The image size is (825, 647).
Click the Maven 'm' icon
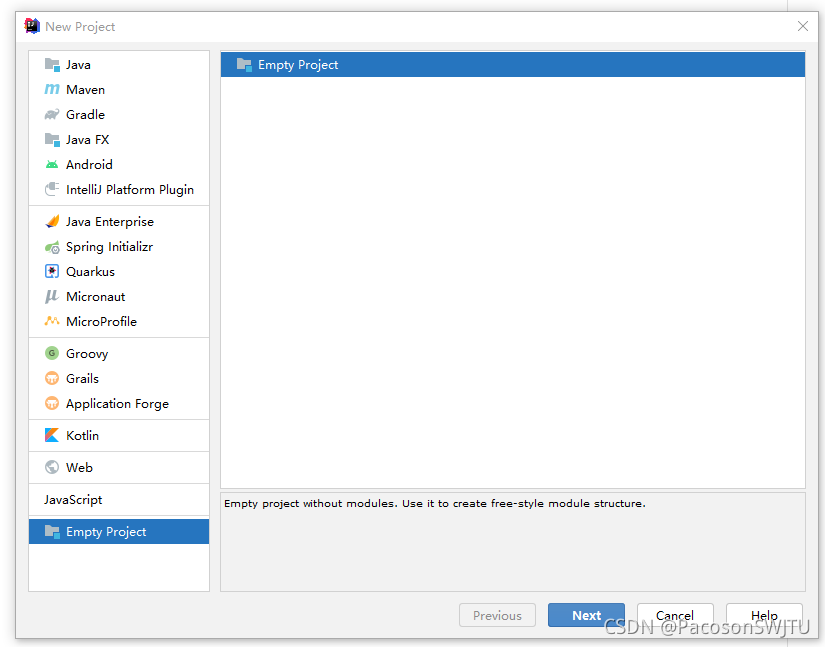pyautogui.click(x=52, y=89)
